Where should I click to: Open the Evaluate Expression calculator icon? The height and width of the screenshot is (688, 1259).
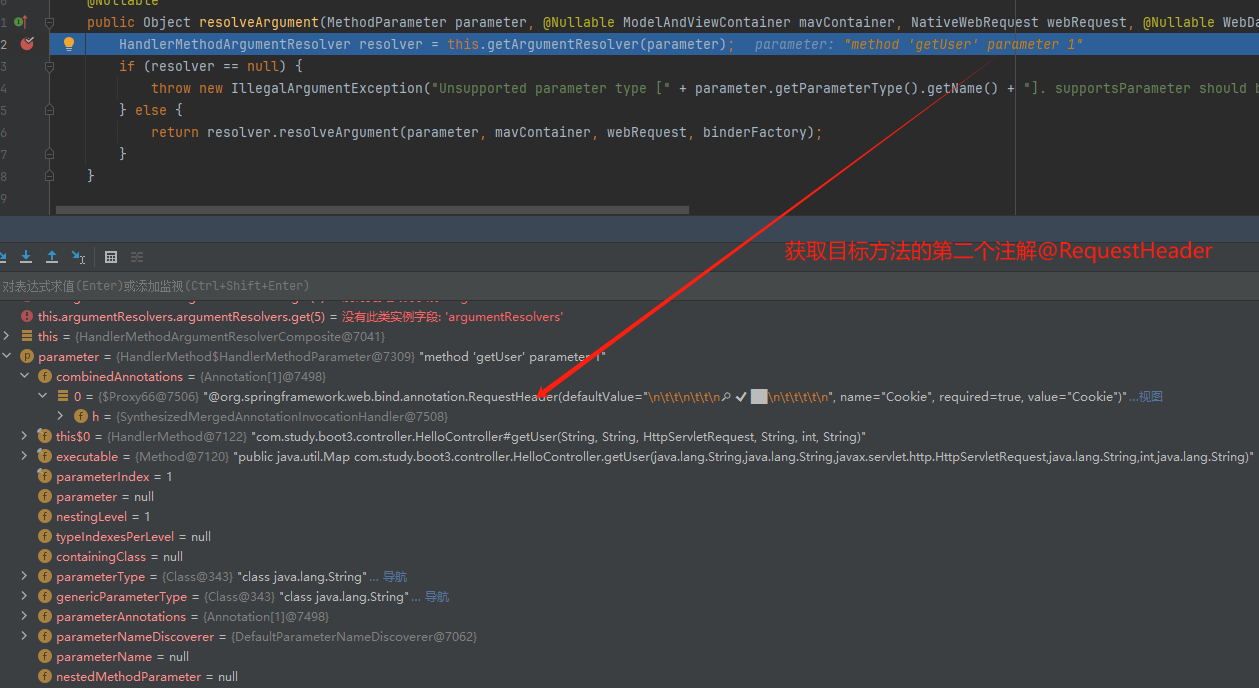[x=111, y=257]
